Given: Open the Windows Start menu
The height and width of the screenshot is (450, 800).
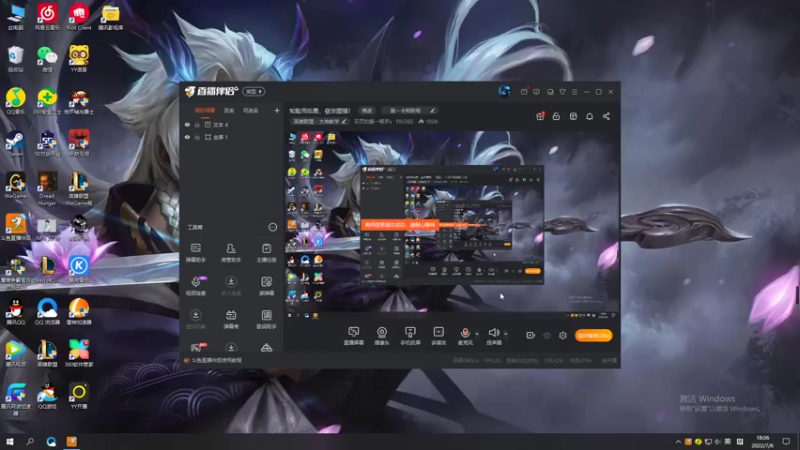Looking at the screenshot, I should tap(10, 441).
